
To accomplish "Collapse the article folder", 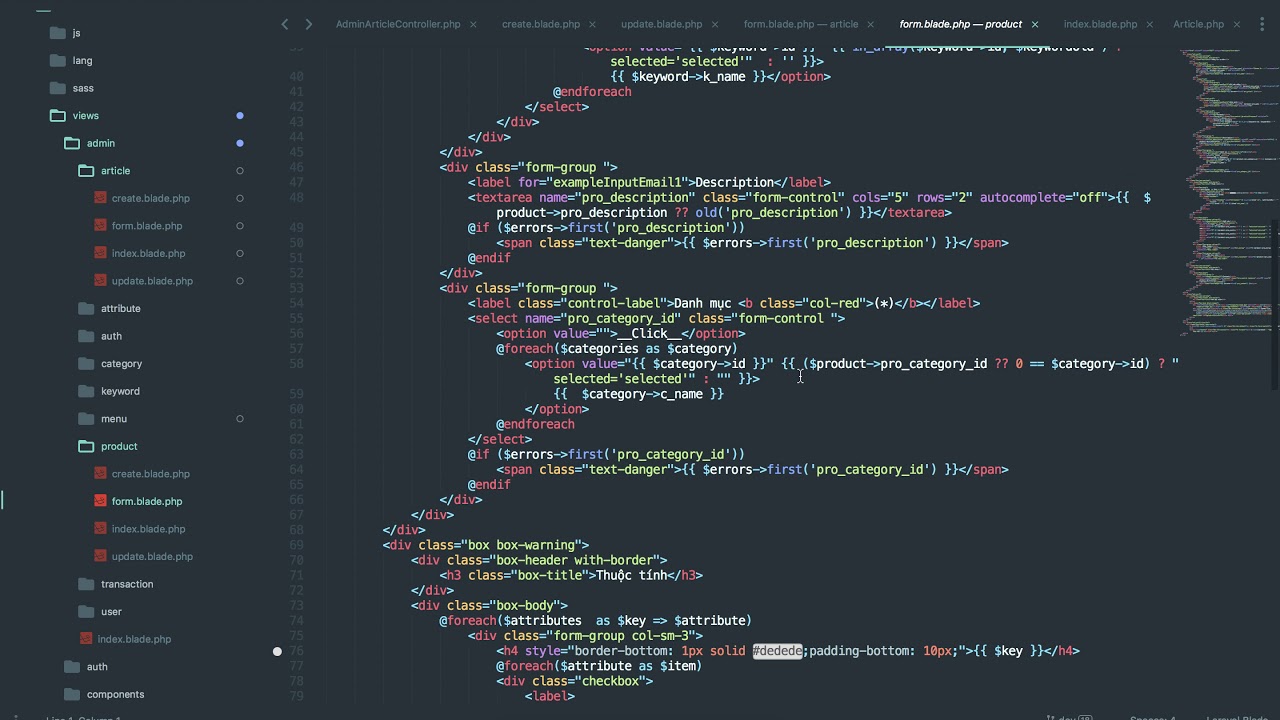I will pyautogui.click(x=86, y=171).
